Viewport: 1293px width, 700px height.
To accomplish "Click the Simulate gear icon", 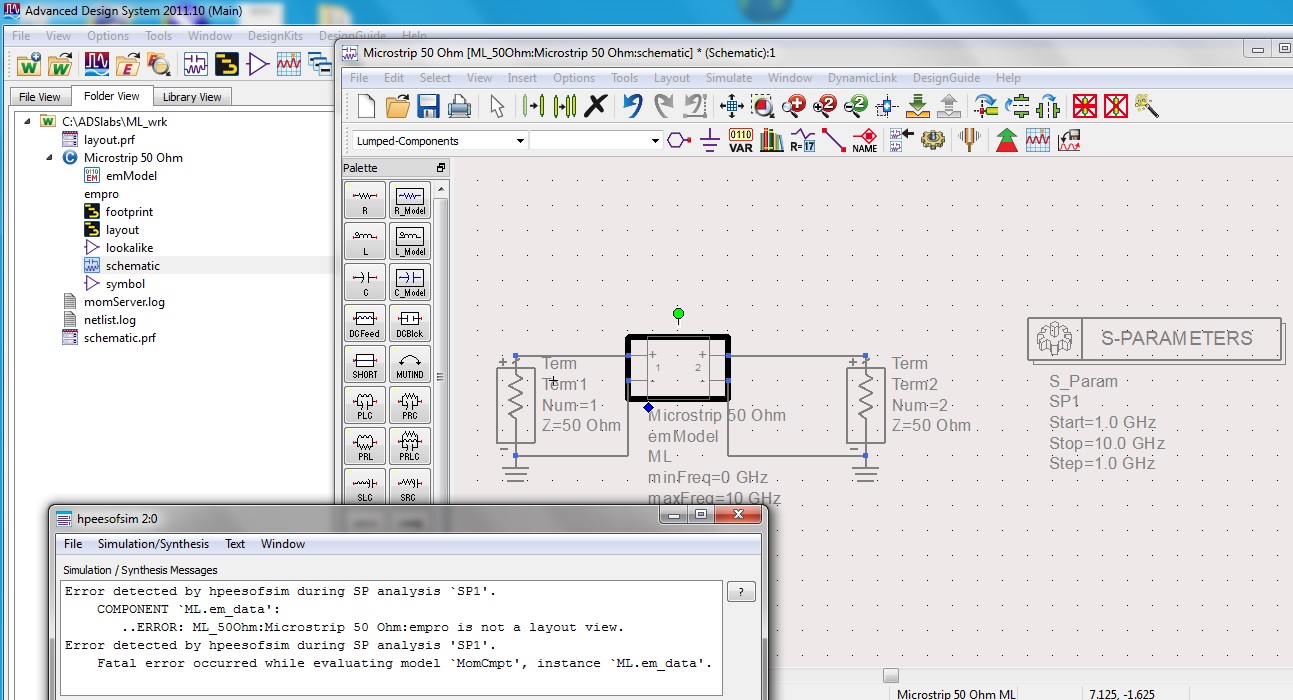I will (x=932, y=140).
